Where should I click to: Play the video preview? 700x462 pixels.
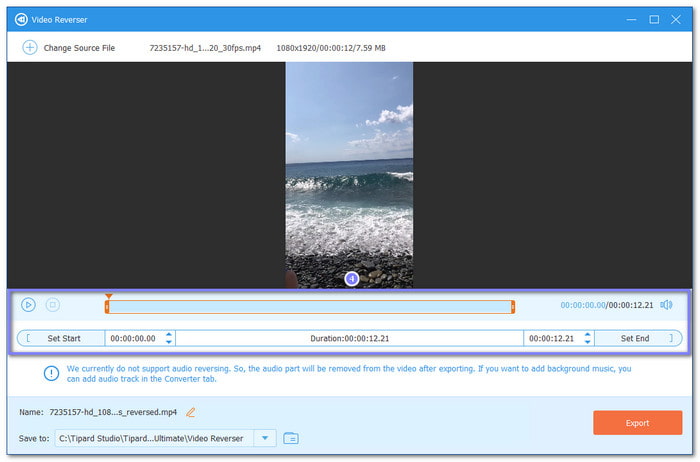click(29, 305)
